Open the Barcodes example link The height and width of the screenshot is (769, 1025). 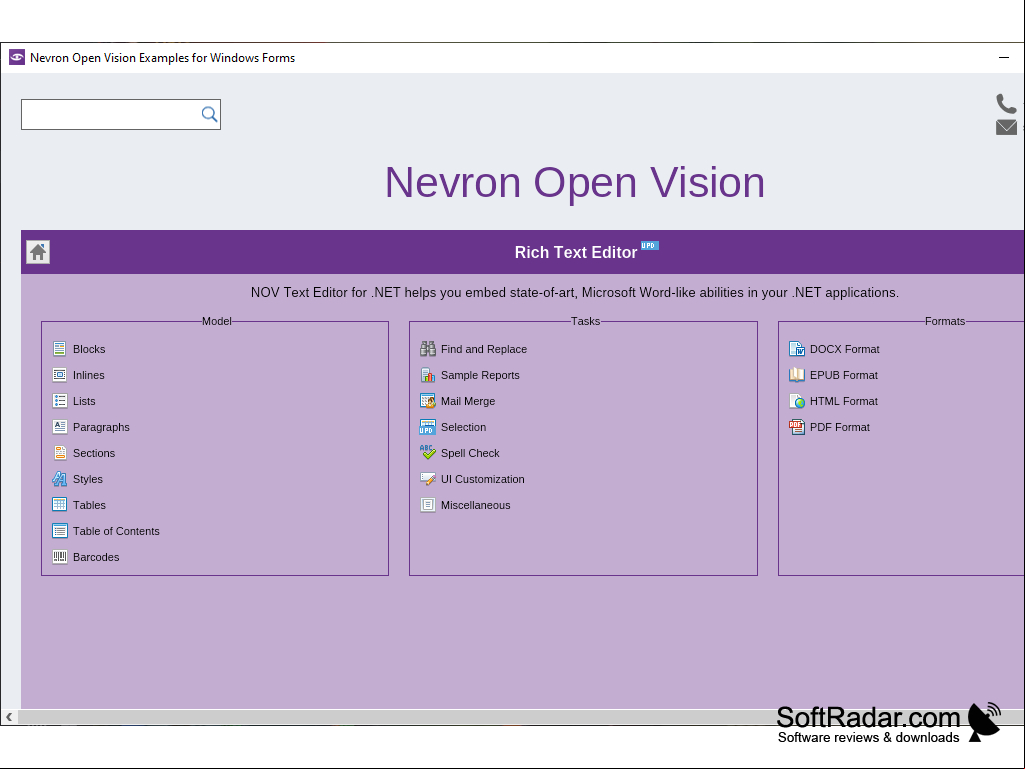[x=96, y=558]
